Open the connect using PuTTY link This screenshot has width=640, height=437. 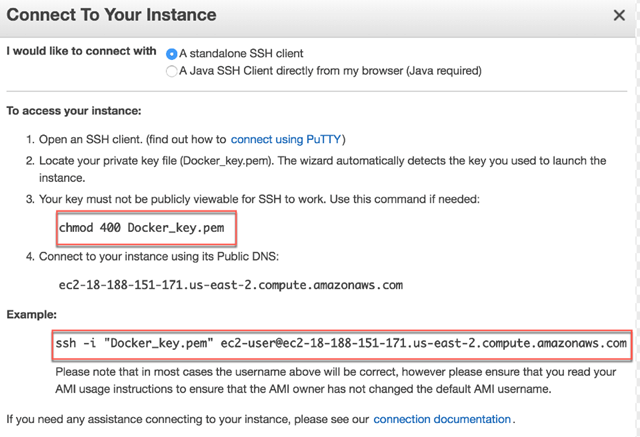pyautogui.click(x=288, y=139)
